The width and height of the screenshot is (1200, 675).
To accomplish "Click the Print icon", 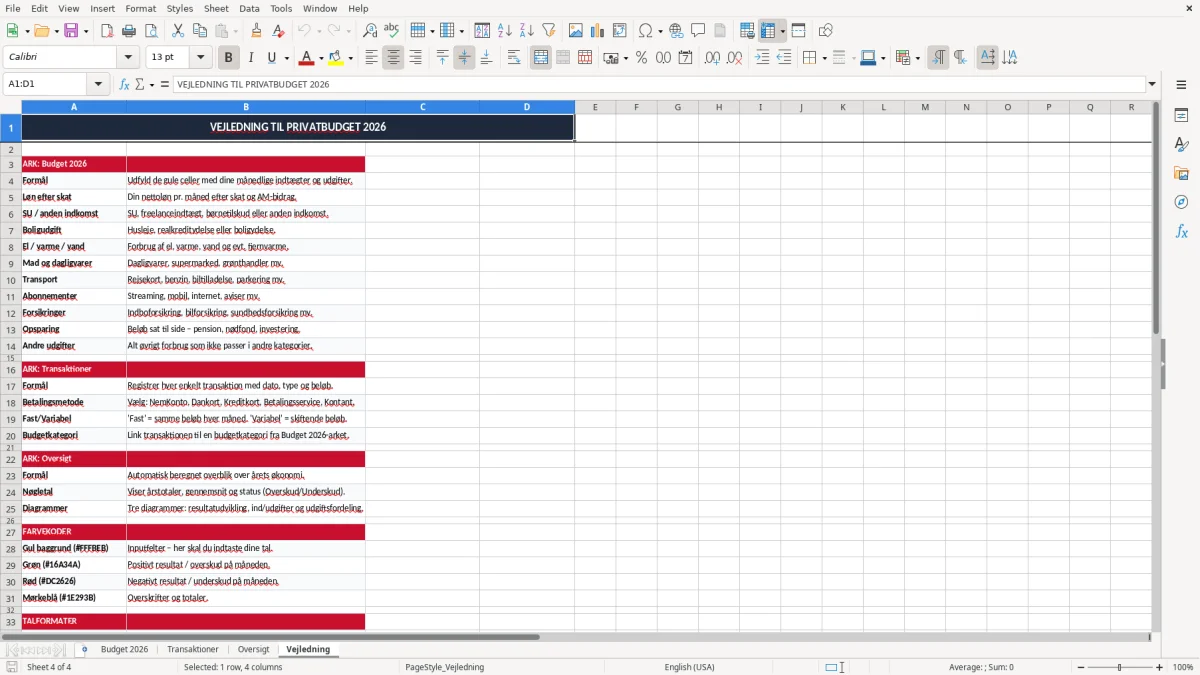I will coord(129,31).
